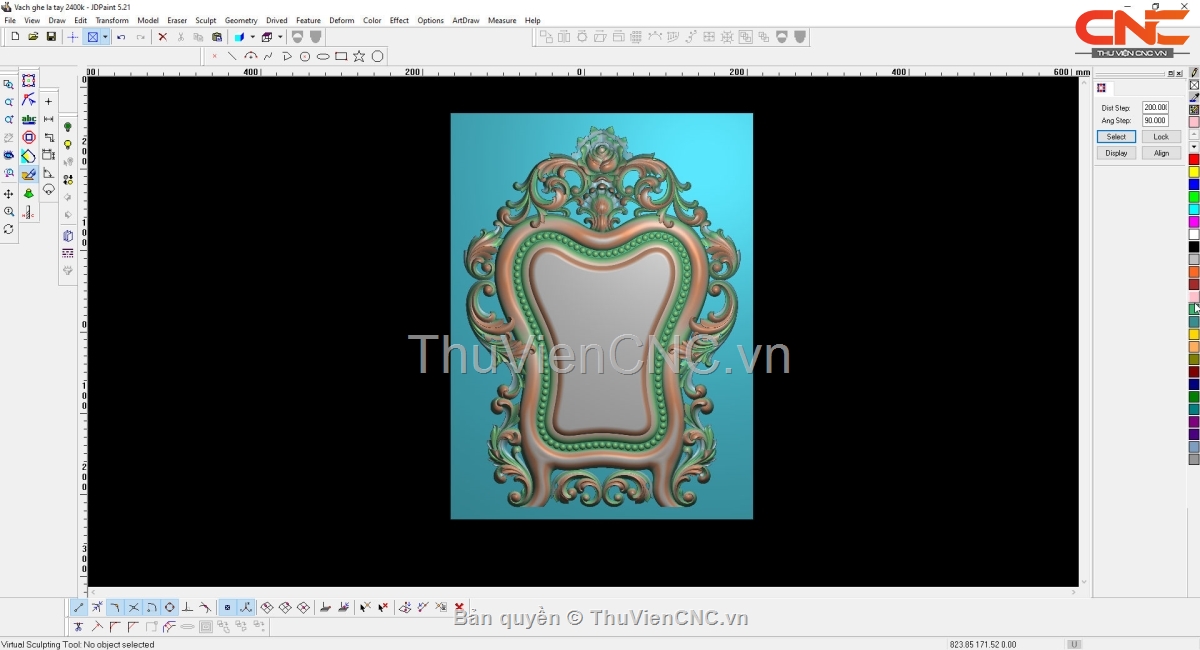
Task: Click the Align button
Action: click(x=1161, y=153)
